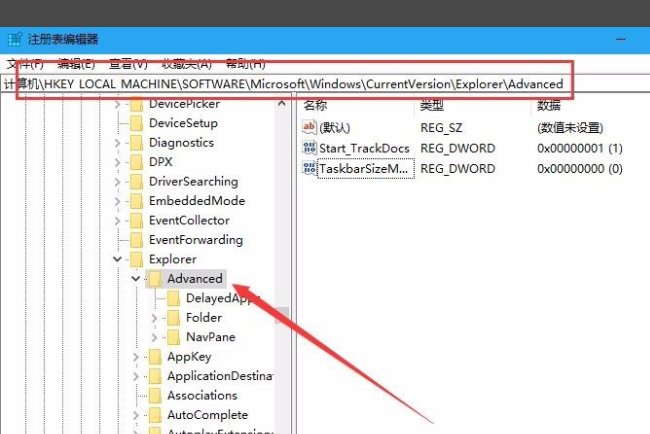Expand the Folder subkey arrow
The width and height of the screenshot is (650, 434).
154,318
